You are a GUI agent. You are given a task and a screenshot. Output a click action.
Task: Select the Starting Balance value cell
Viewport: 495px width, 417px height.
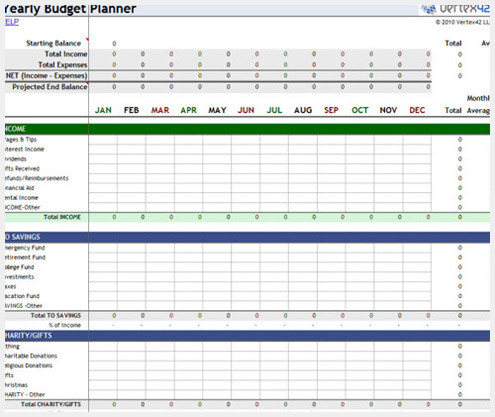[x=114, y=44]
